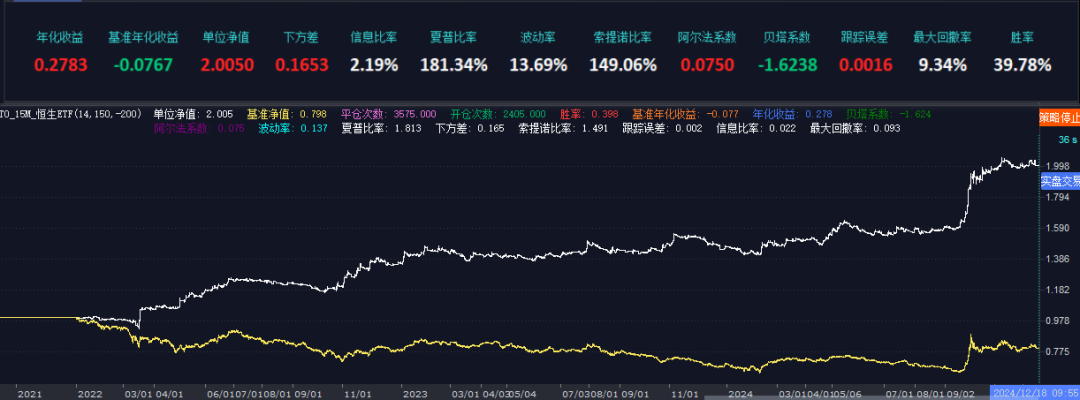
Task: Click the green legend entry 贝塔系数: -1.624
Action: [889, 114]
